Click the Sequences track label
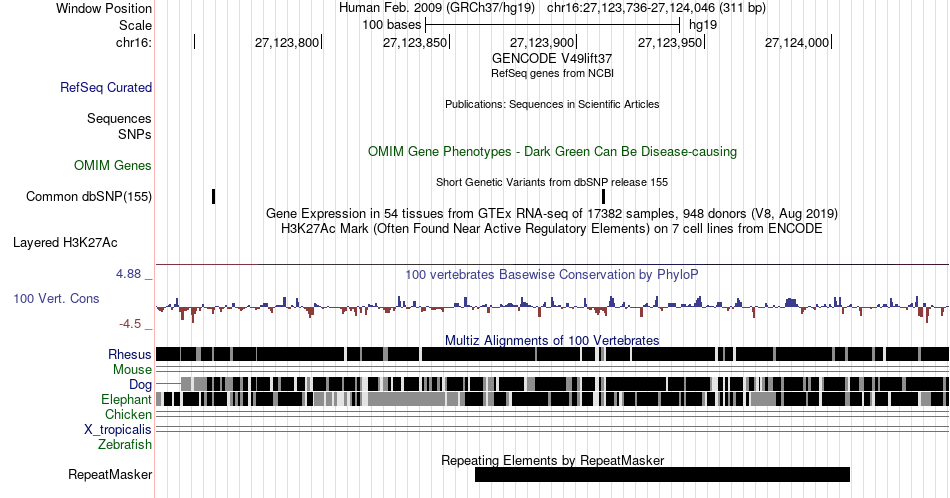950x498 pixels. click(x=119, y=118)
